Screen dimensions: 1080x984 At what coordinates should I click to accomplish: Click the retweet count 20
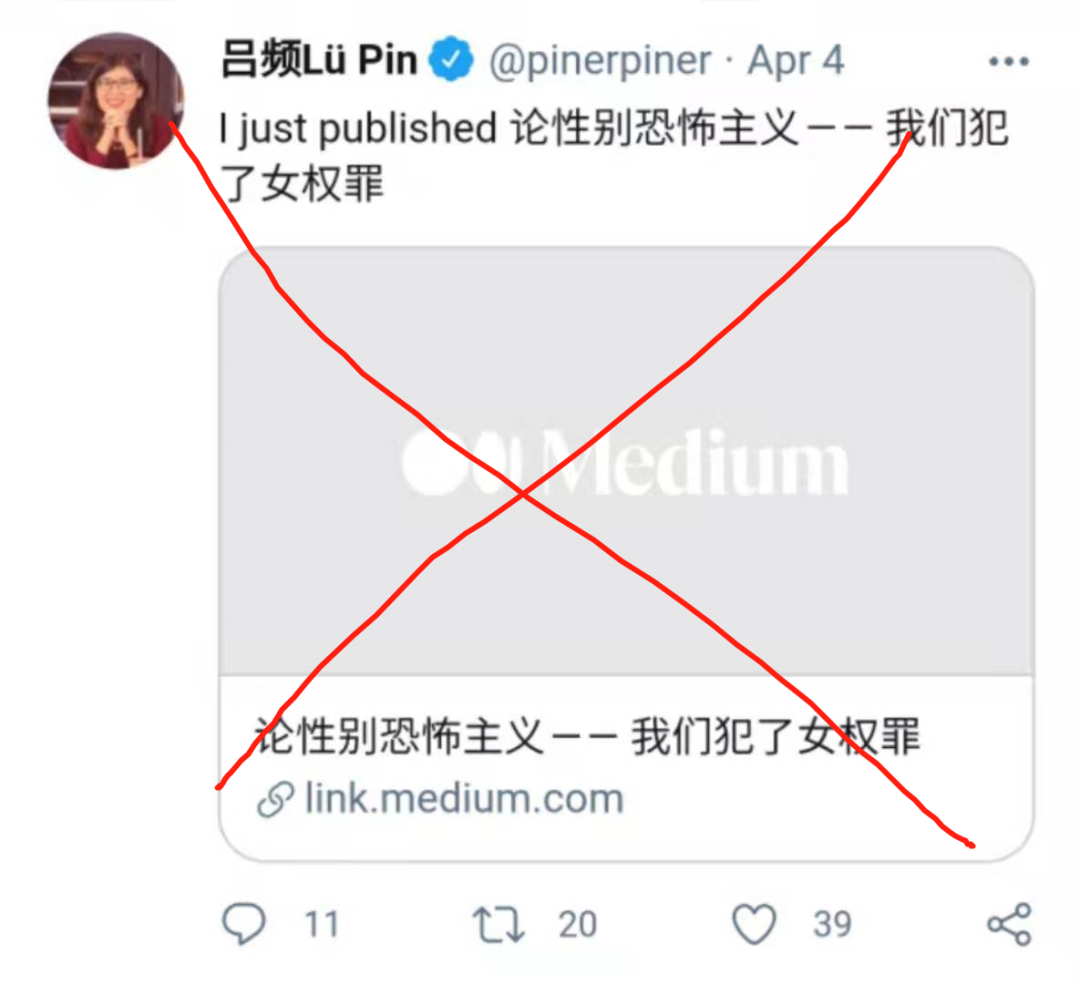click(577, 924)
